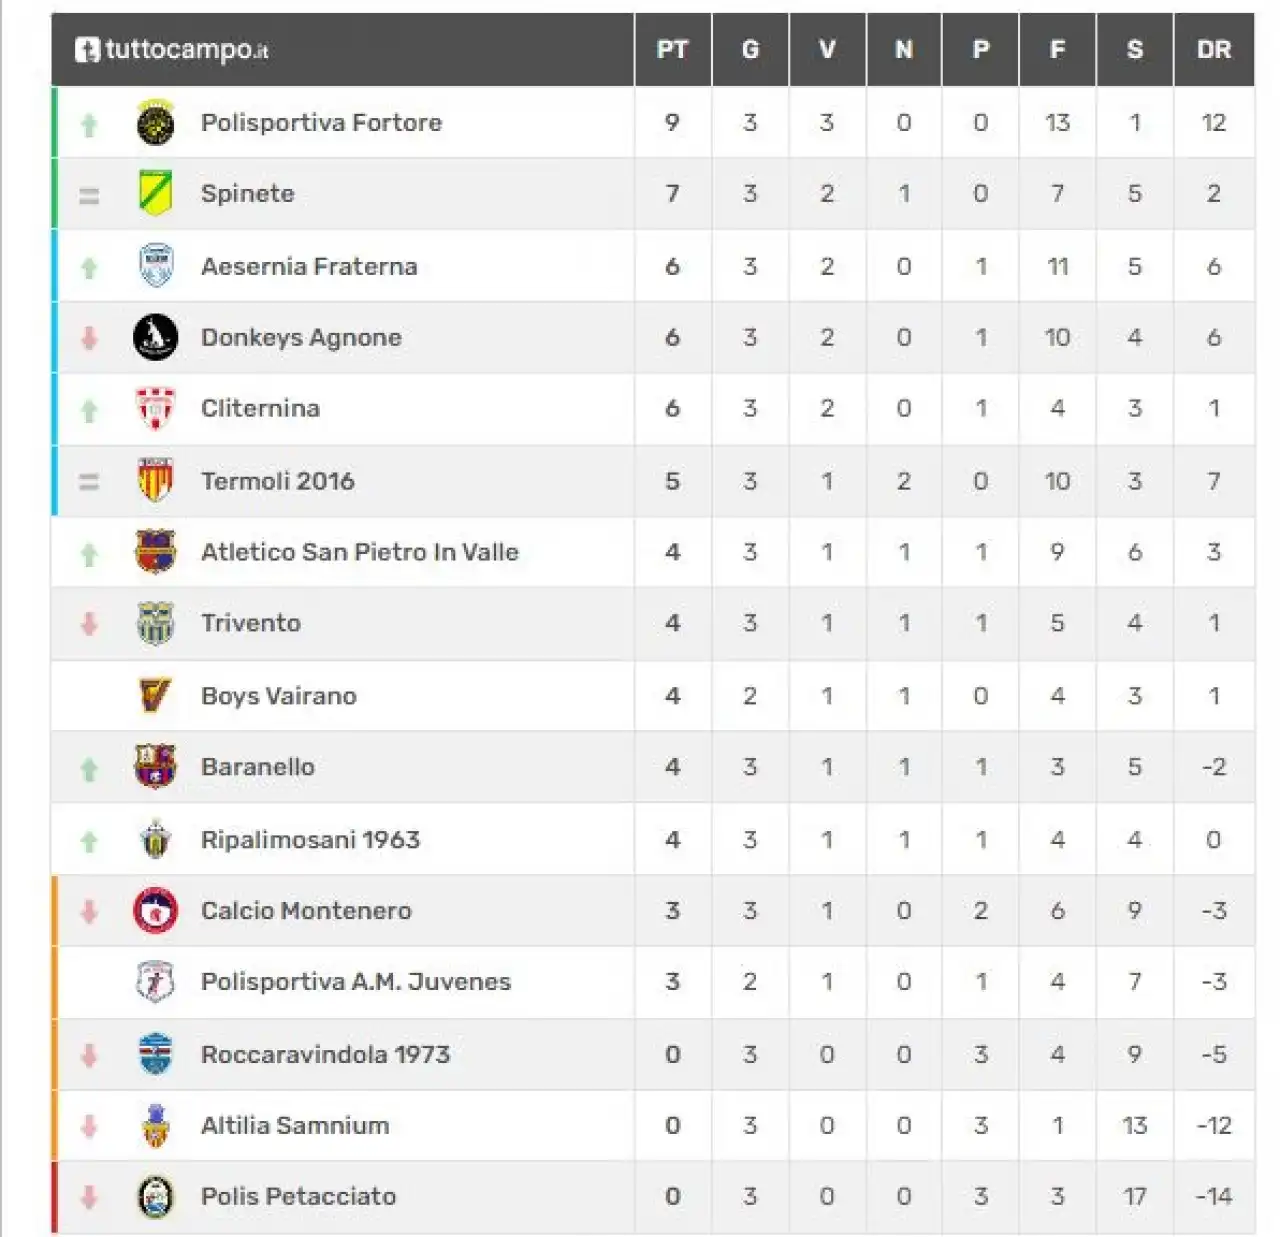Screen dimensions: 1280x1237
Task: Open the Donkeys Agnone black round badge
Action: point(155,337)
